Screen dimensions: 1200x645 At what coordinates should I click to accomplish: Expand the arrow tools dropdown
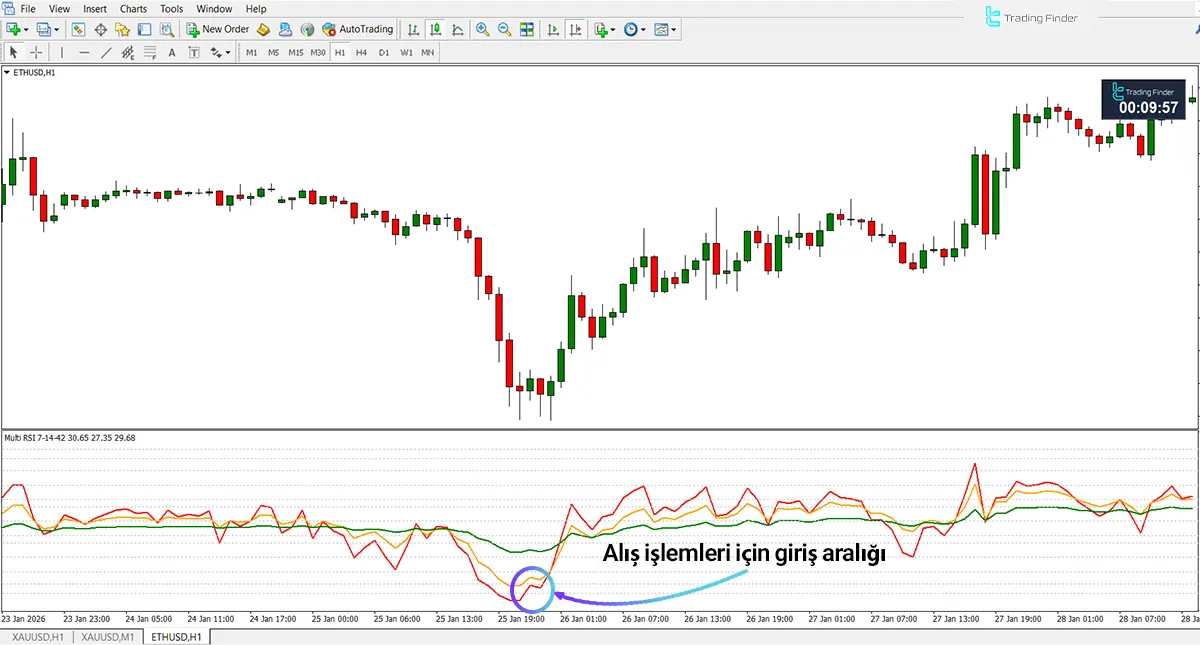tap(229, 52)
